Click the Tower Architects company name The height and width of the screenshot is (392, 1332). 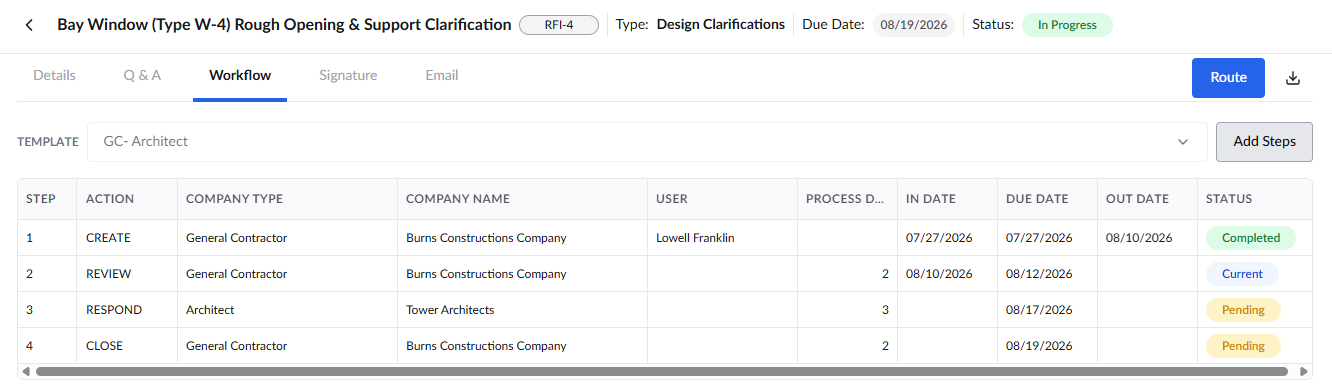450,310
